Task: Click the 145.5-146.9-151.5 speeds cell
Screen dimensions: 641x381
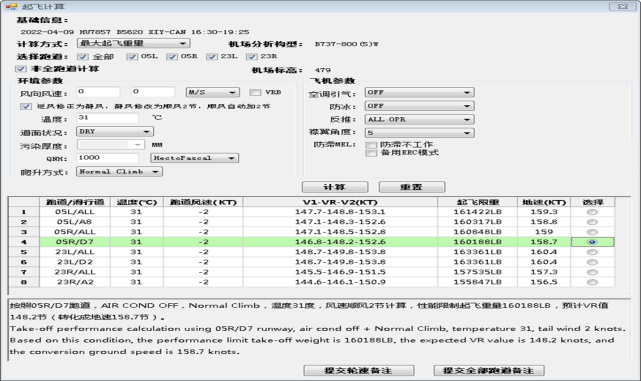Action: pyautogui.click(x=340, y=272)
